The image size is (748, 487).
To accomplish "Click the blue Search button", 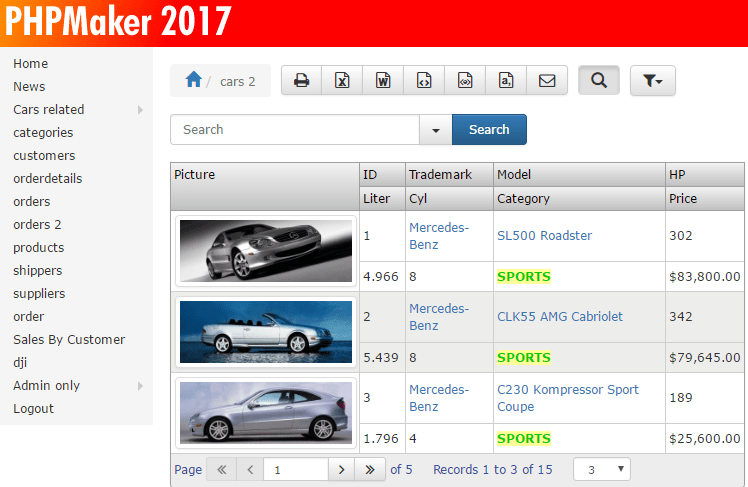I will pyautogui.click(x=489, y=130).
